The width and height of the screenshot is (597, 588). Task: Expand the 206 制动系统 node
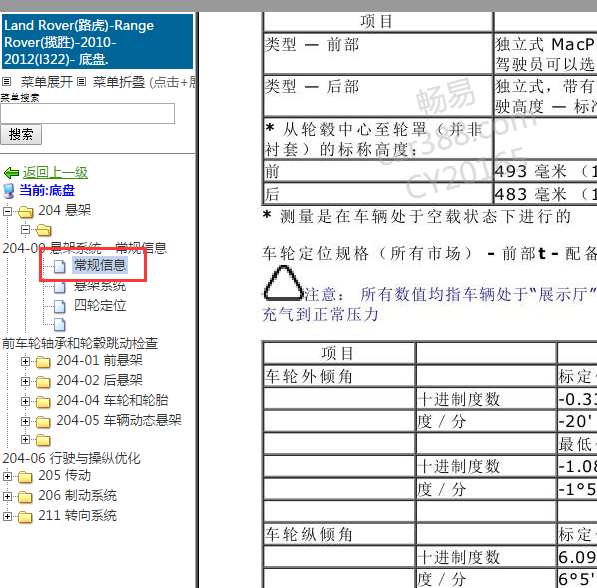pyautogui.click(x=7, y=496)
